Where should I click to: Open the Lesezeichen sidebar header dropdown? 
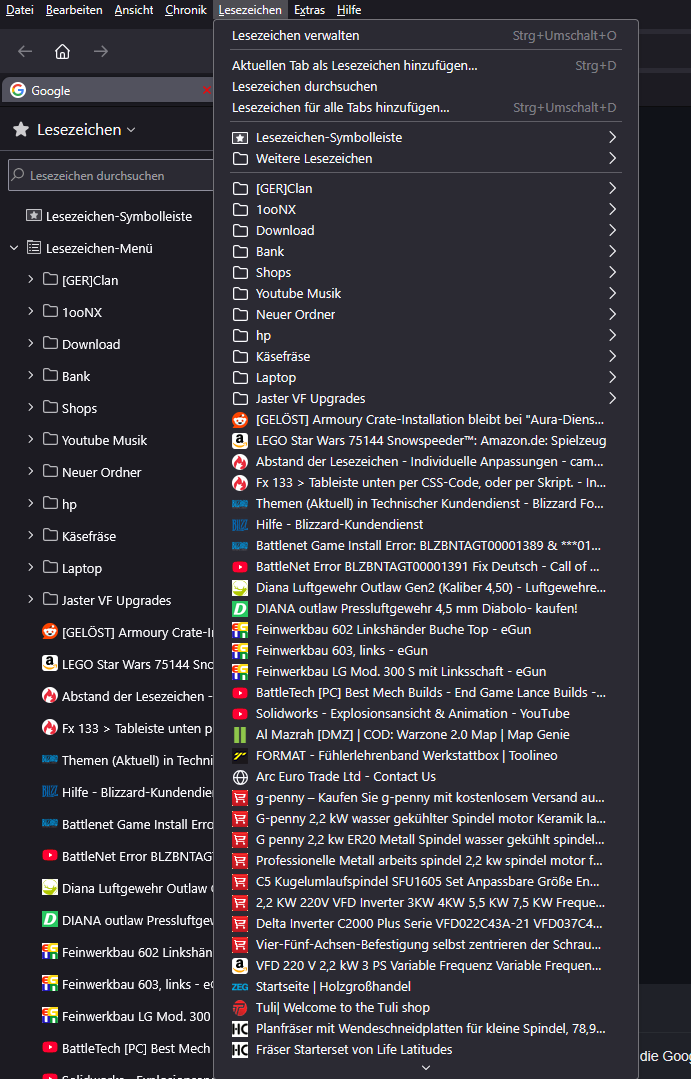(x=85, y=129)
